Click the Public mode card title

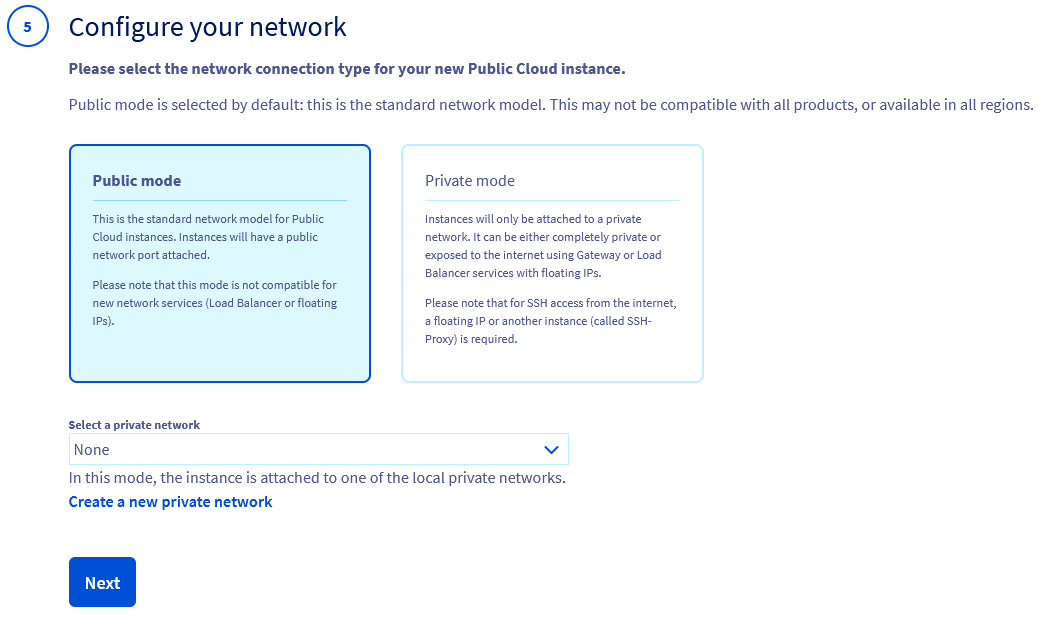[x=136, y=181]
